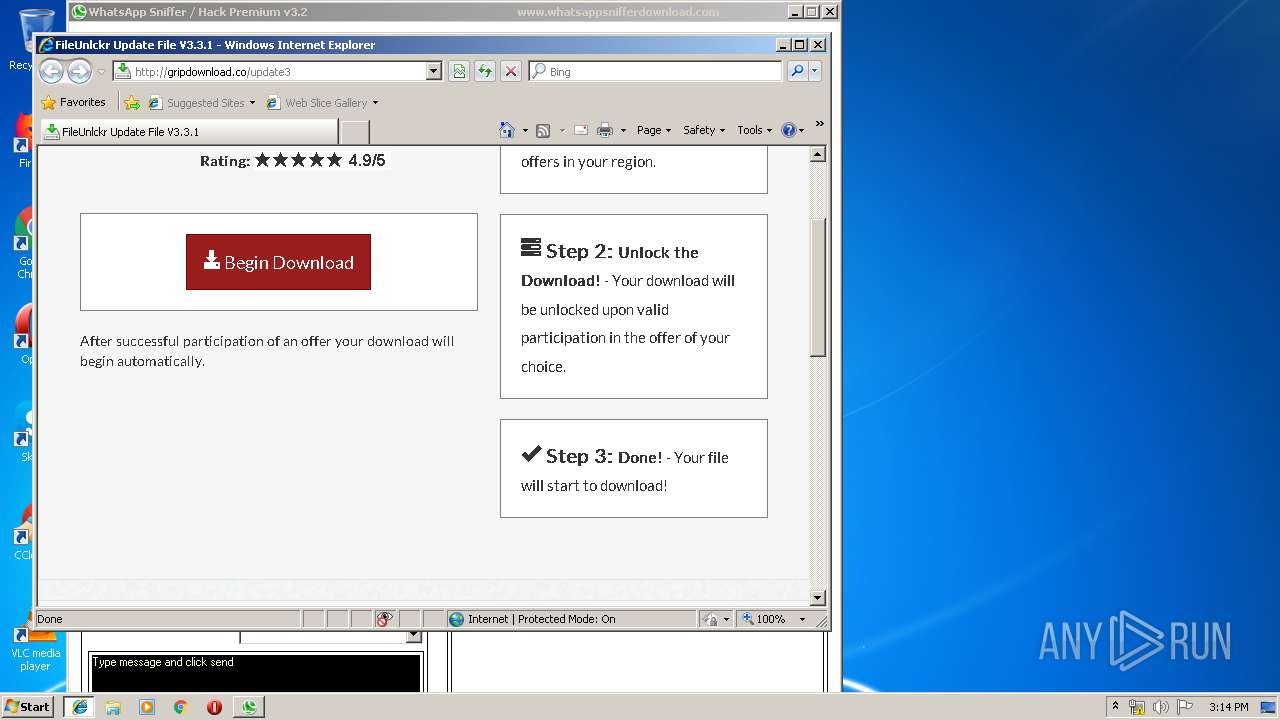Open Windows Media Player taskbar icon

(147, 707)
